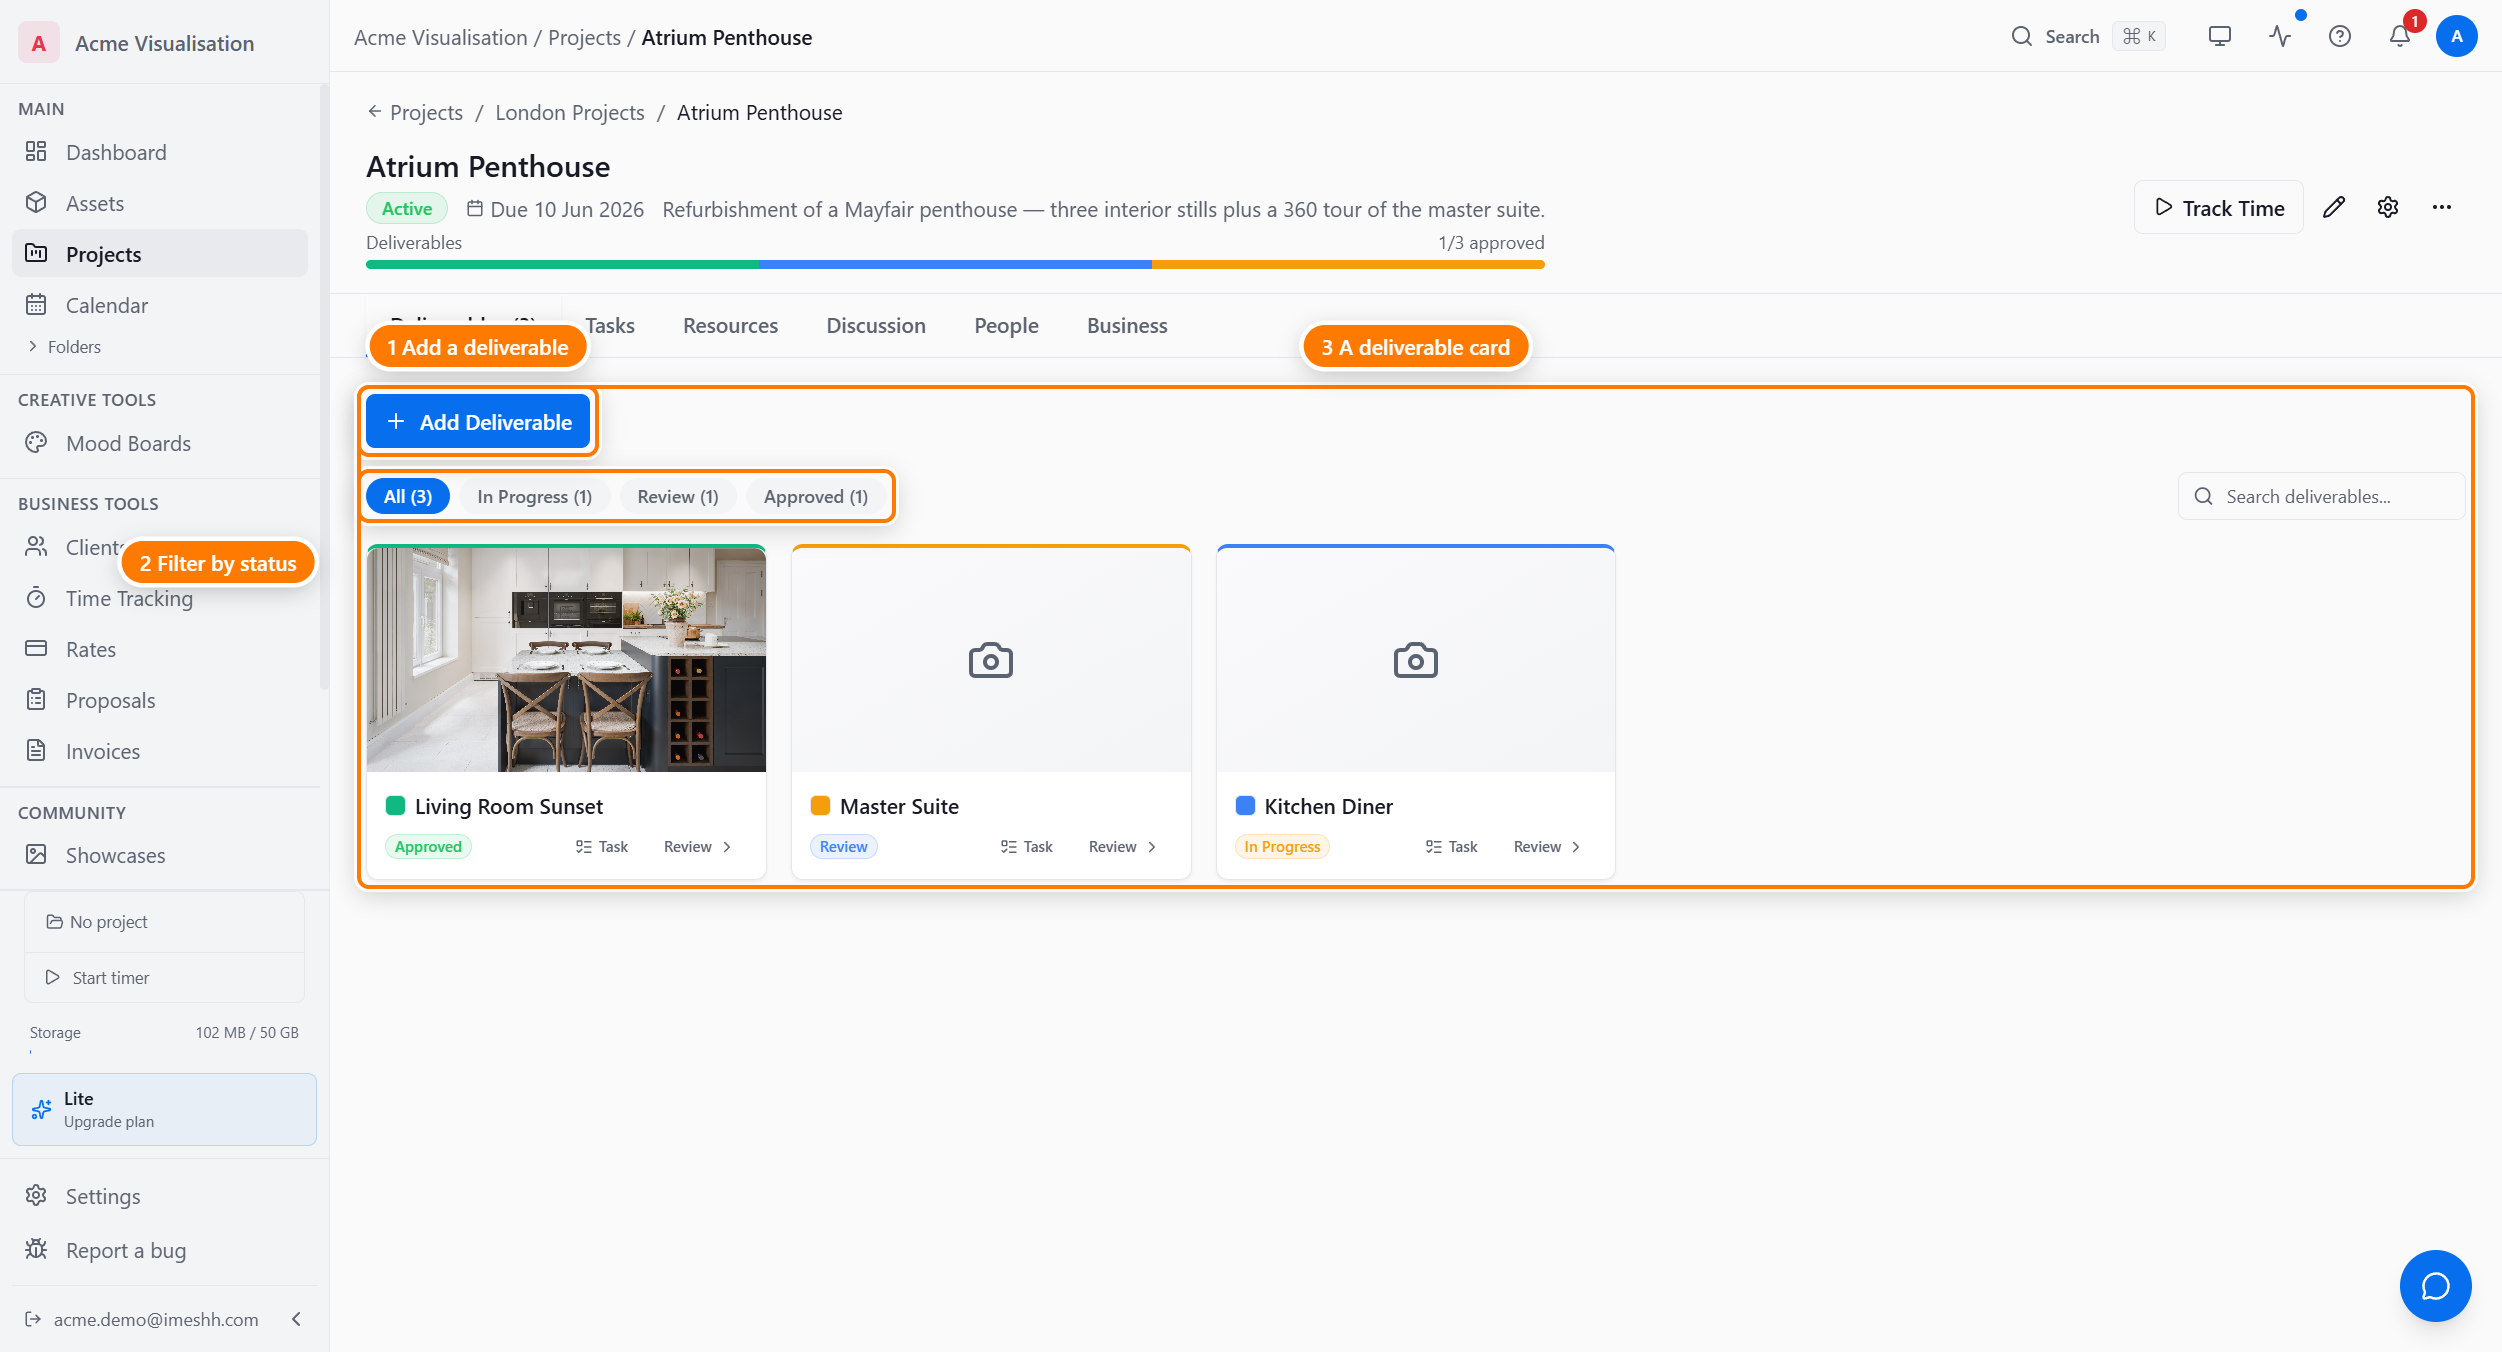Click the In Progress status badge on card

(1282, 847)
